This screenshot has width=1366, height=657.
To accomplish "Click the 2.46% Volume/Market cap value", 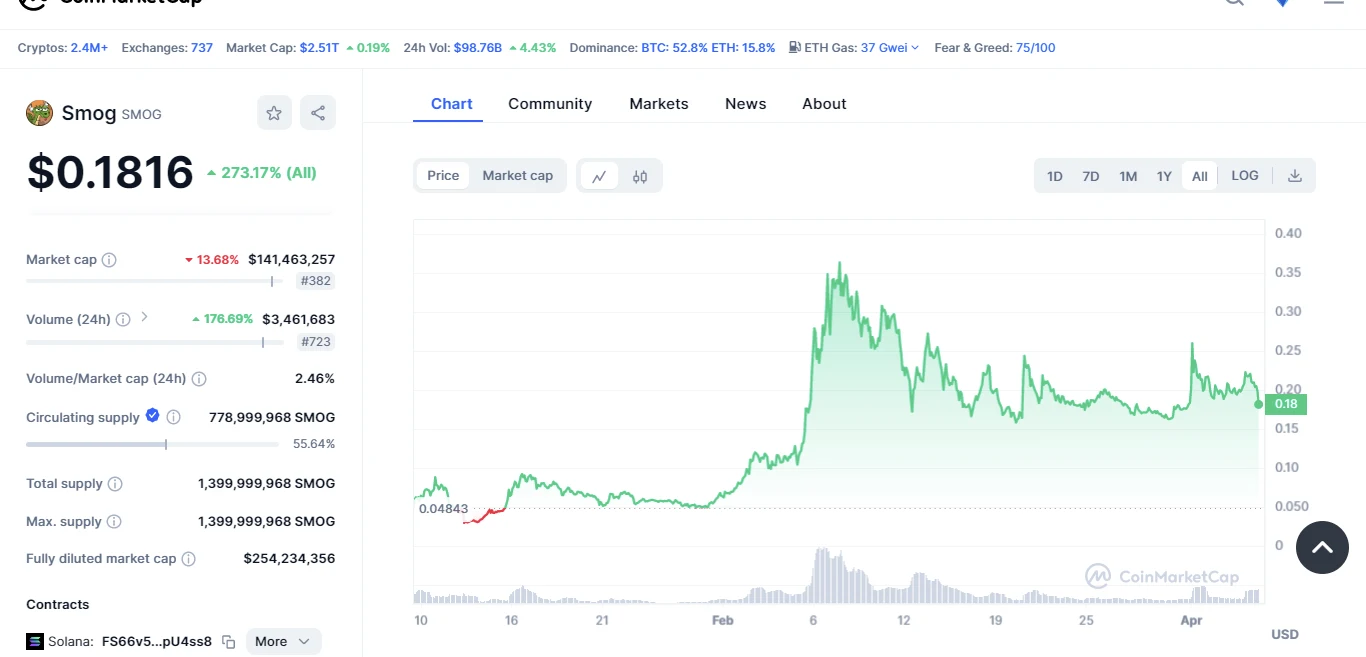I will click(315, 379).
